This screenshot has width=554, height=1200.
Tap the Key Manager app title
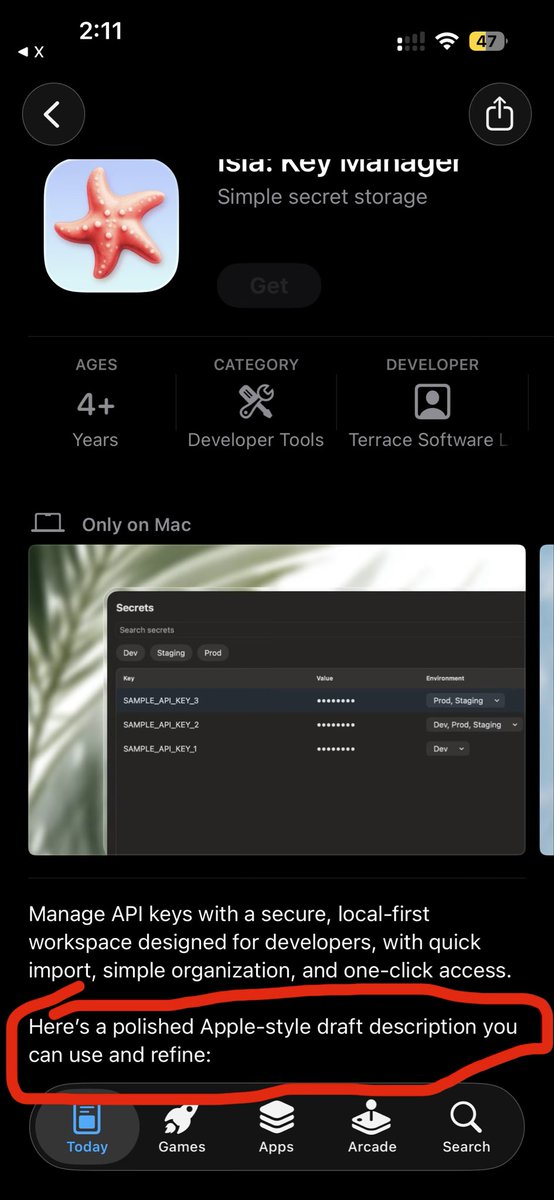tap(339, 164)
